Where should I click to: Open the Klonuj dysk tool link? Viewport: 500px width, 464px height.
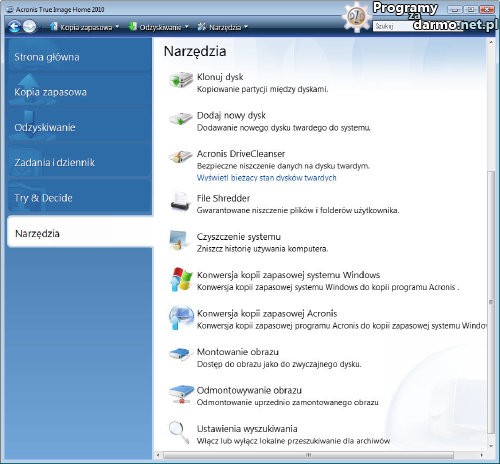click(x=220, y=77)
